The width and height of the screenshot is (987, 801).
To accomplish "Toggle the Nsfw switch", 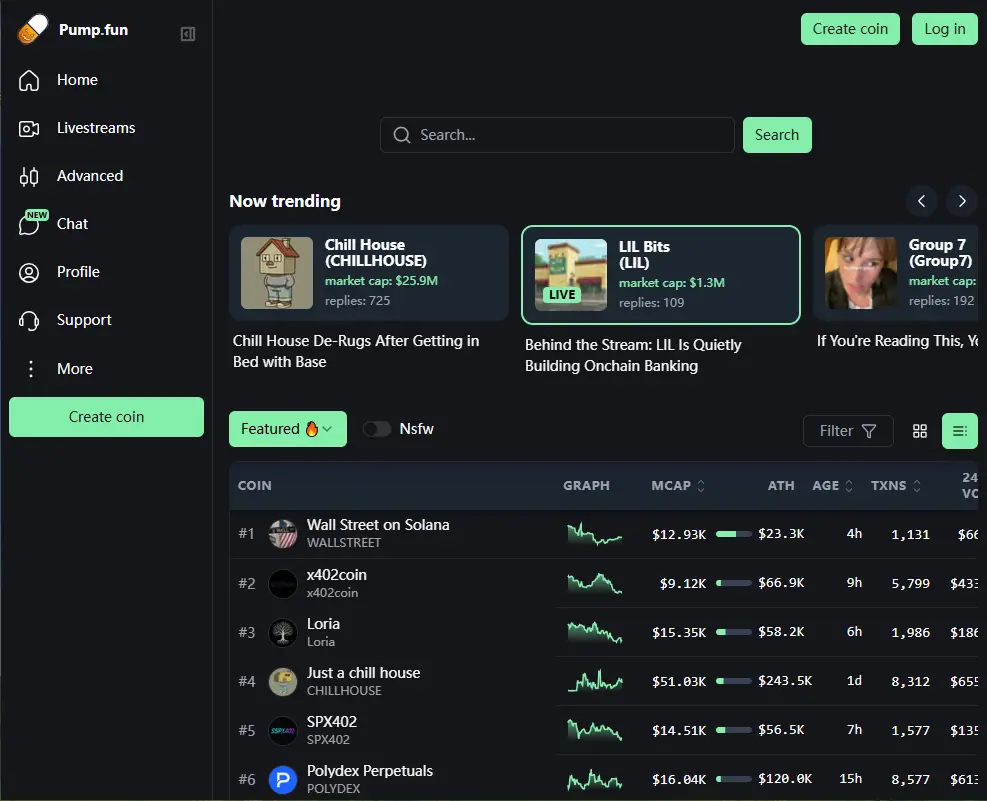I will [x=377, y=429].
